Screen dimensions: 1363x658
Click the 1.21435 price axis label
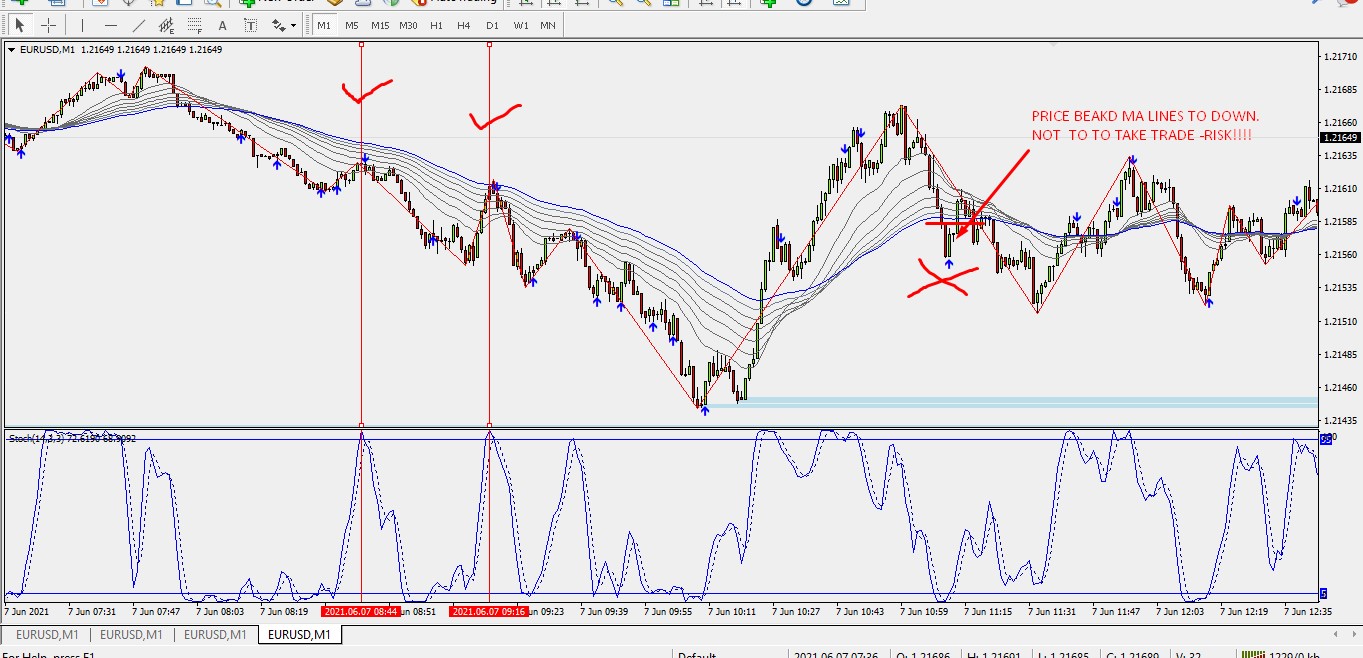click(x=1340, y=420)
